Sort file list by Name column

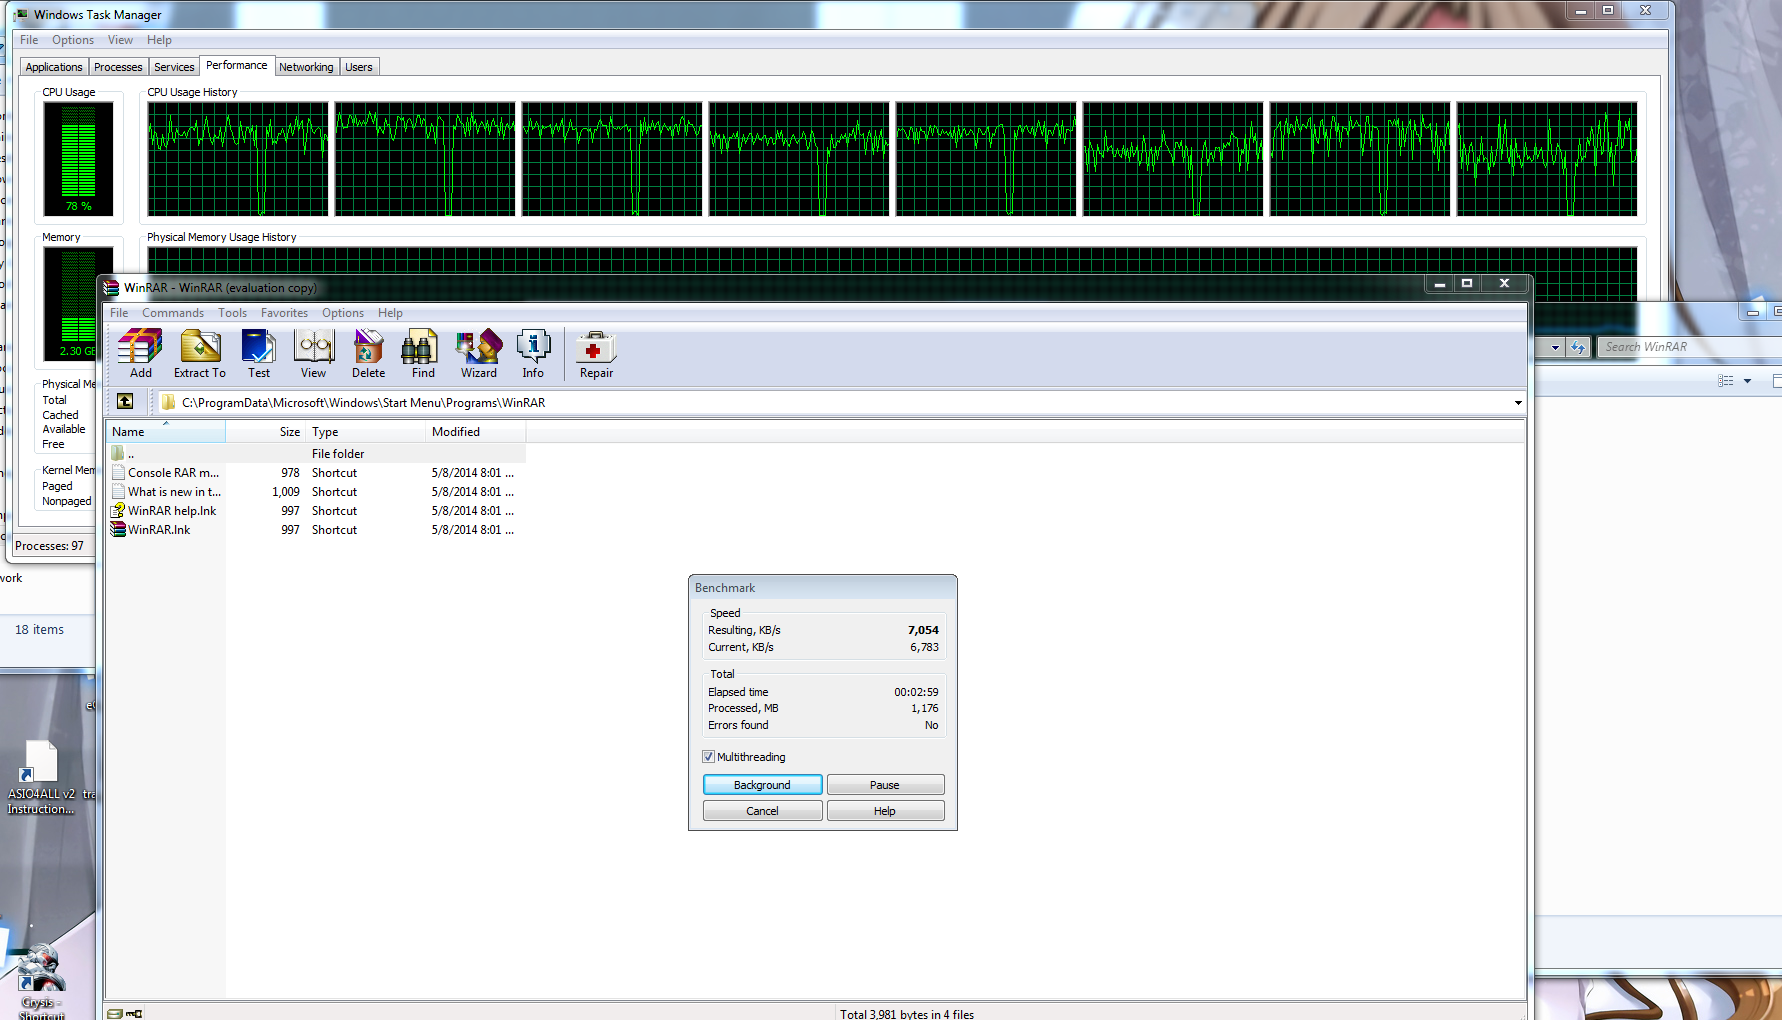[x=165, y=432]
